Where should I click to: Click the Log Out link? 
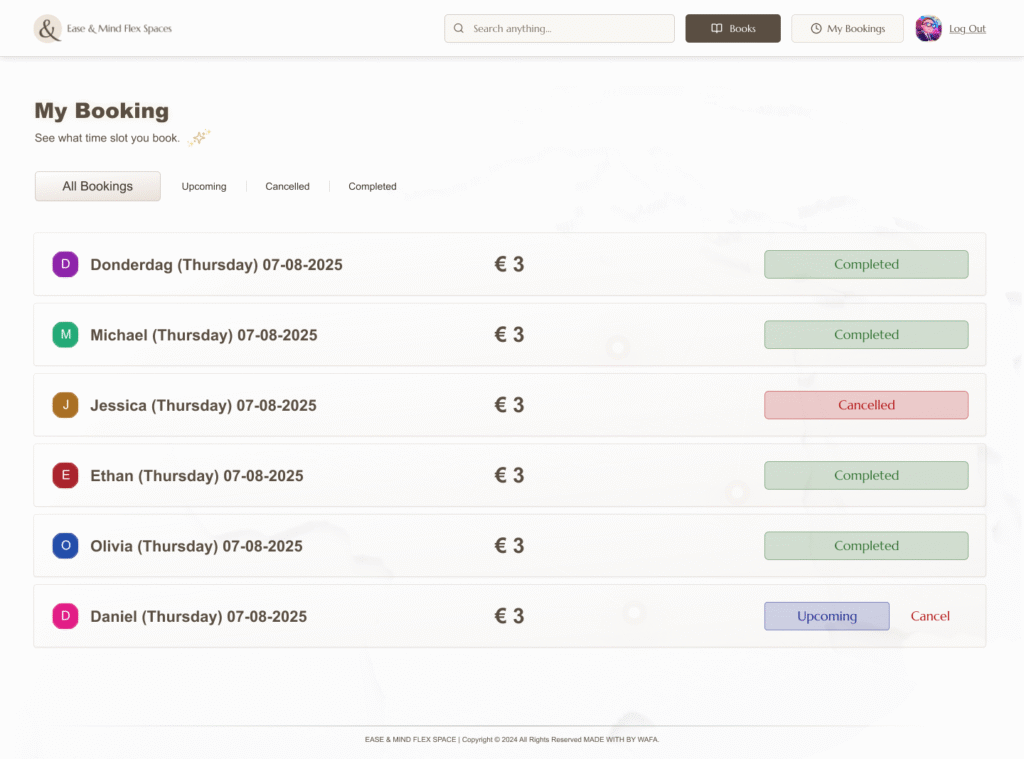[967, 29]
